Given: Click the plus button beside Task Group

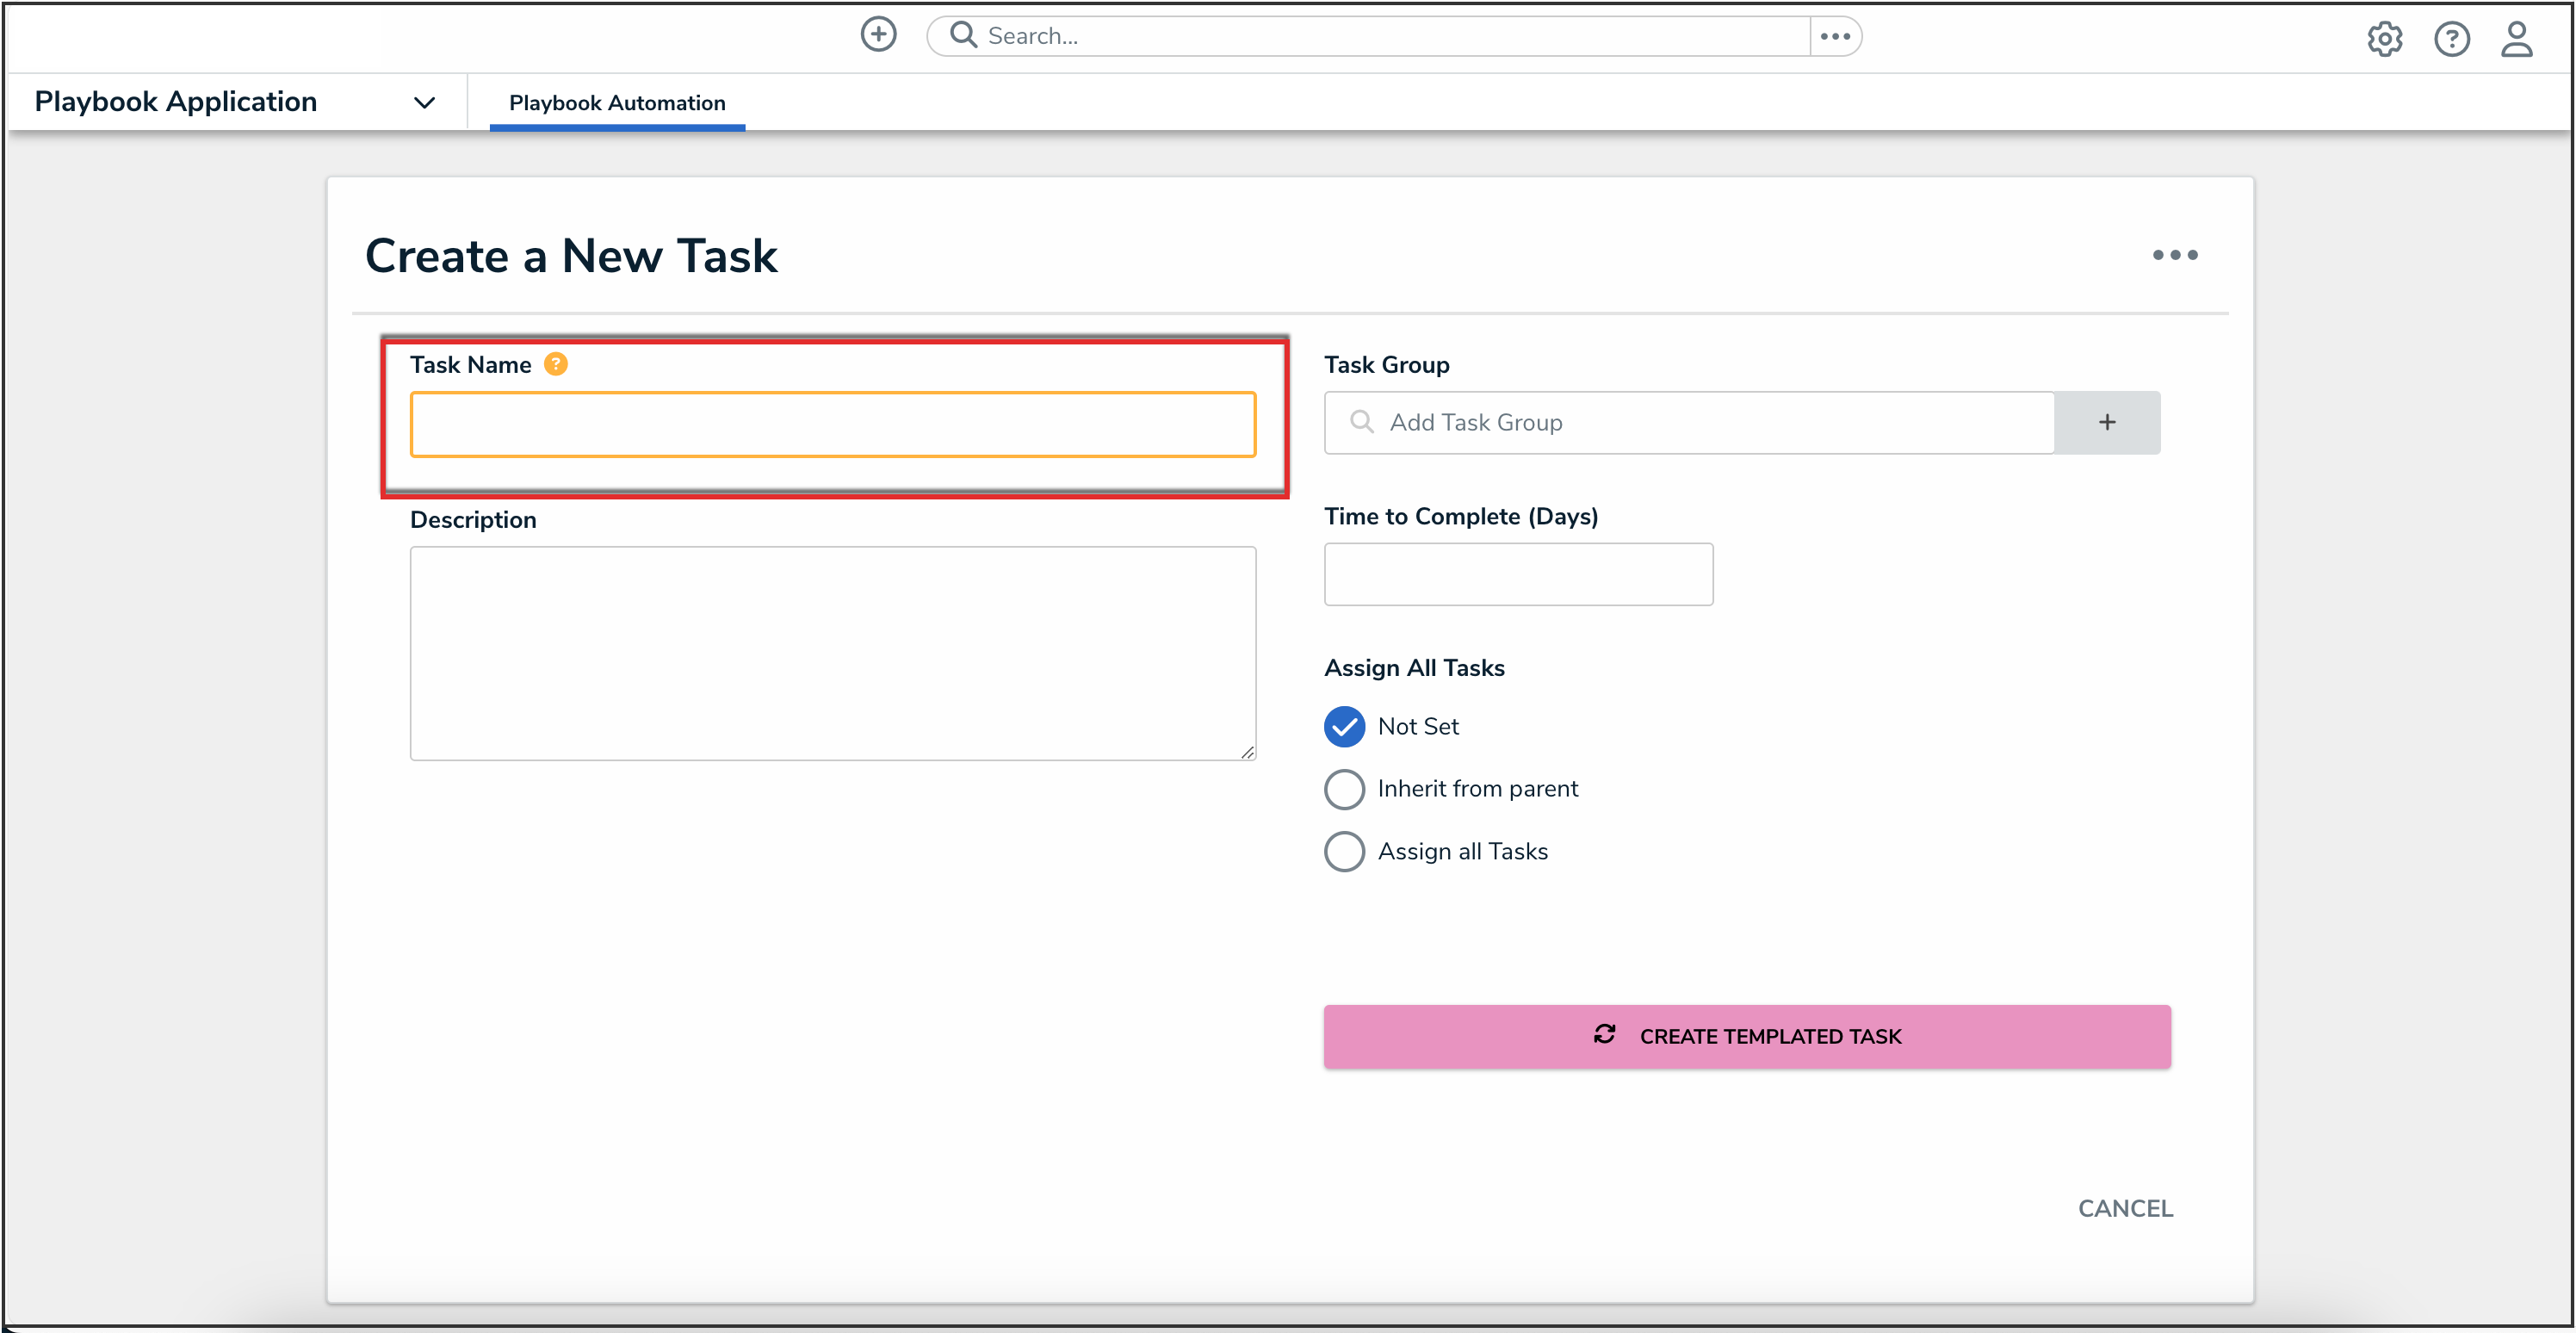Looking at the screenshot, I should [2106, 422].
